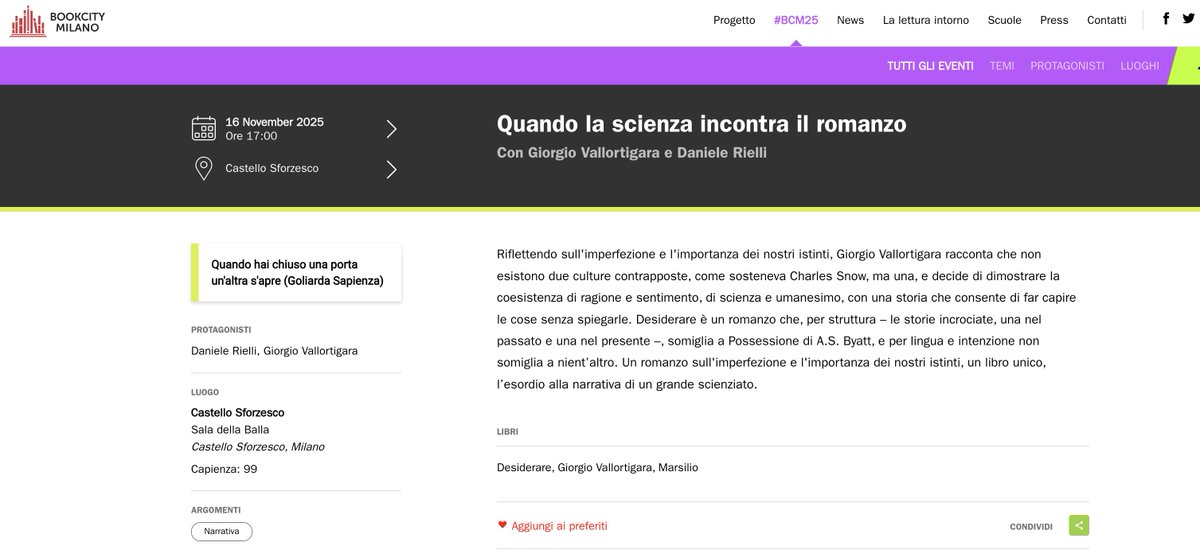Open the Contatti menu item

1106,20
